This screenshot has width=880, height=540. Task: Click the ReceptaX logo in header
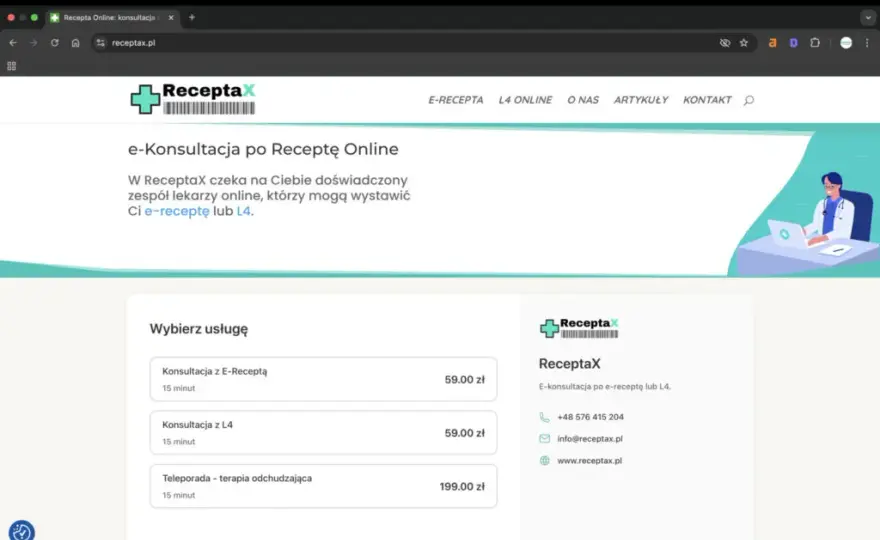193,99
